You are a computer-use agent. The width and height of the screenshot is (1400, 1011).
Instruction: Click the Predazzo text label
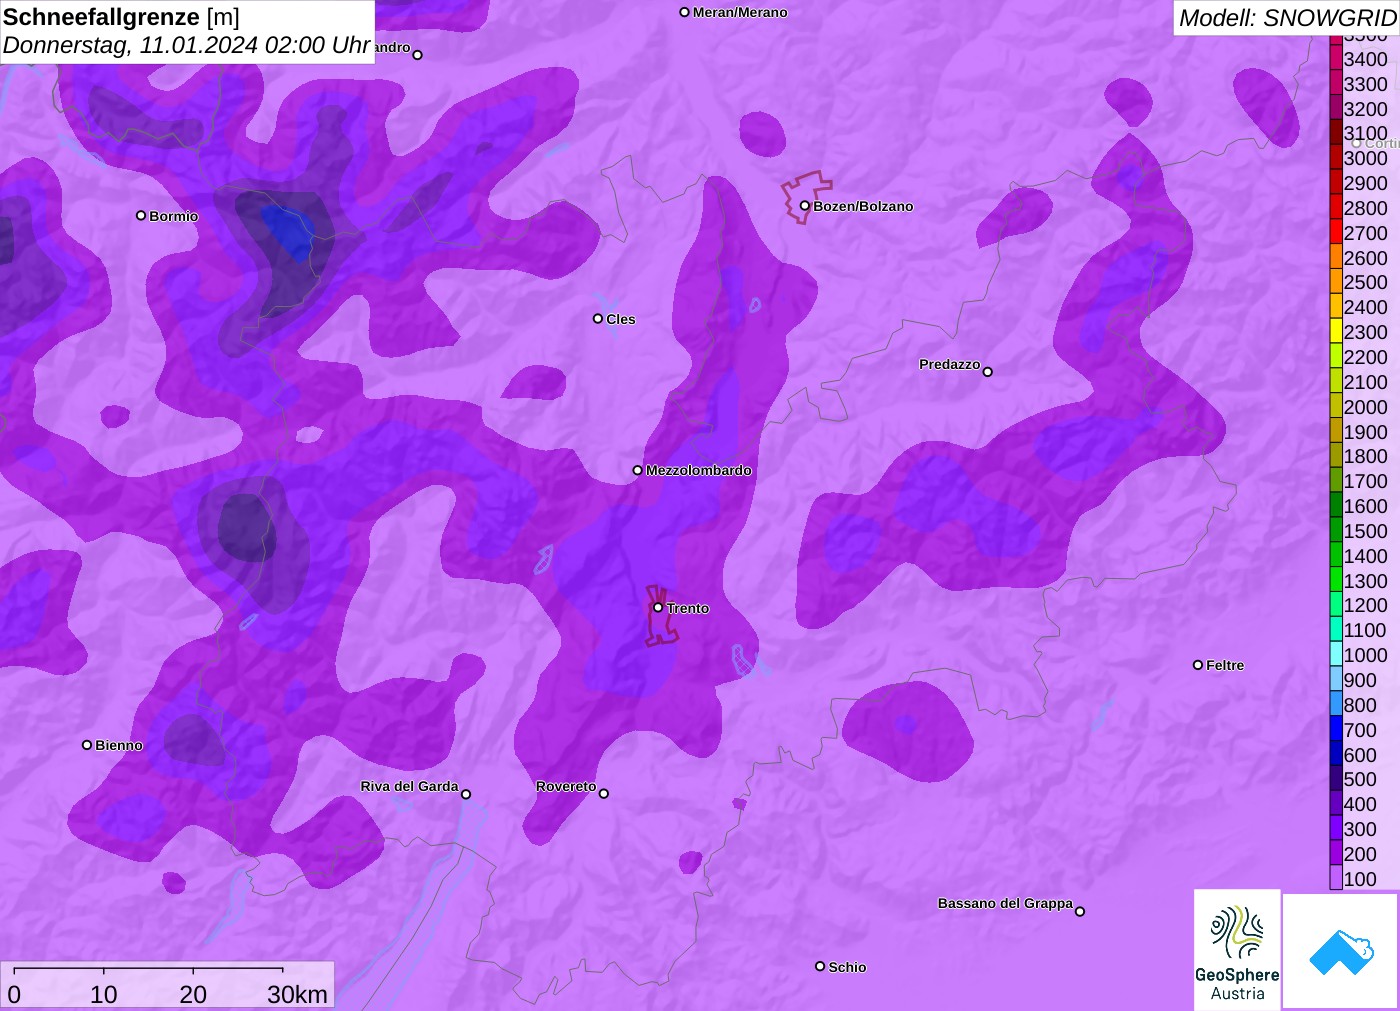(x=950, y=364)
